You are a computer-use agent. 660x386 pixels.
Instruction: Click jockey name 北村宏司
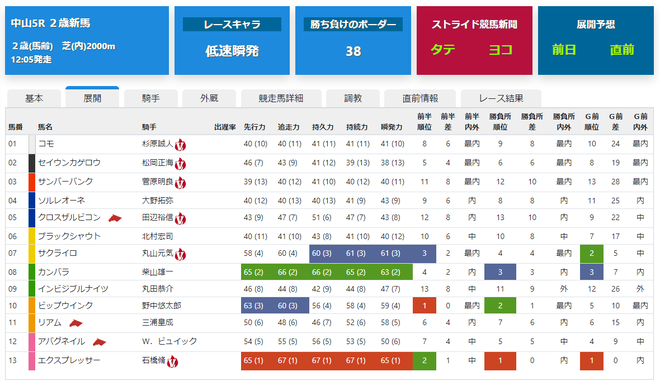pos(157,236)
